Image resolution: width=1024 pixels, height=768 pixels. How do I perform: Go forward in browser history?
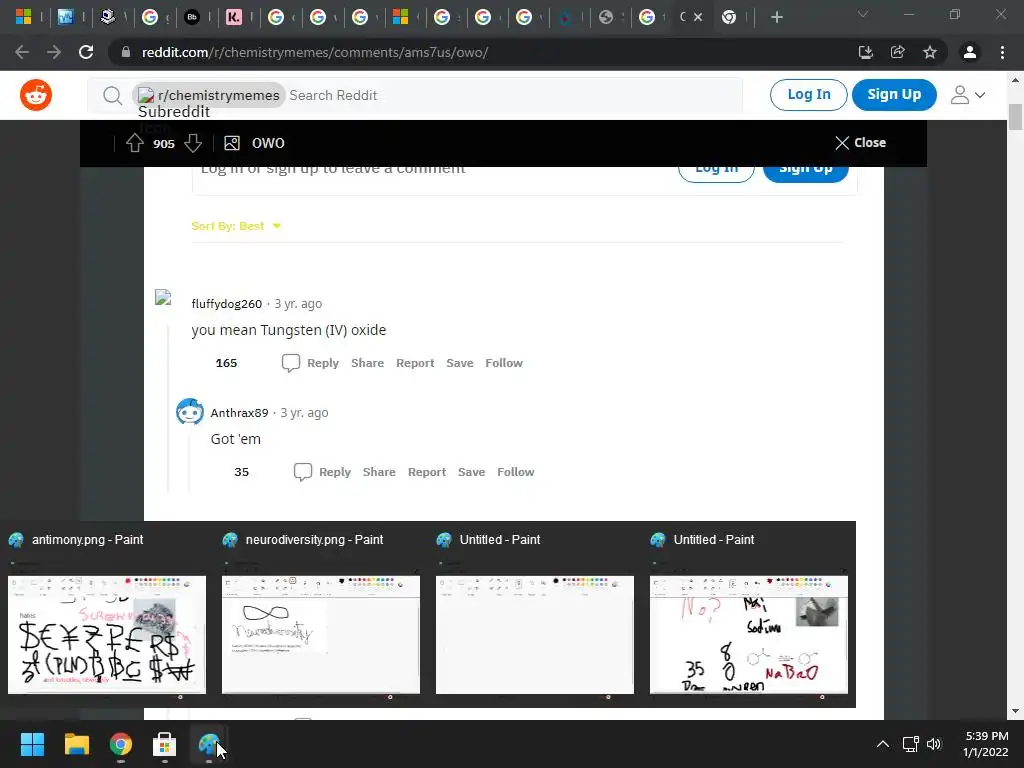[54, 52]
